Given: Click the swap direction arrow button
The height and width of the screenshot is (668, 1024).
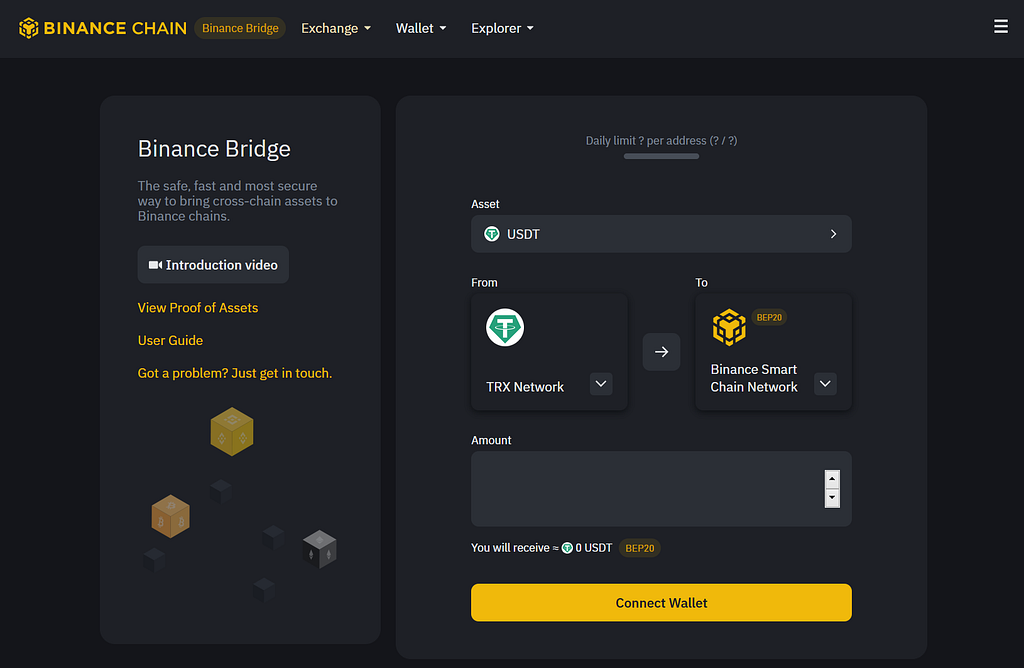Looking at the screenshot, I should tap(661, 352).
